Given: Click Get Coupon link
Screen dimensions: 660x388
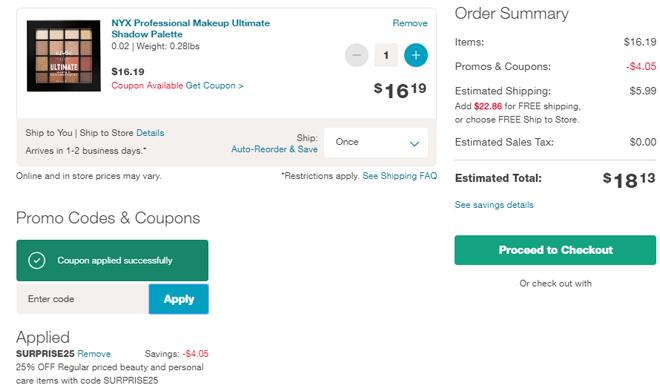Looking at the screenshot, I should click(214, 85).
